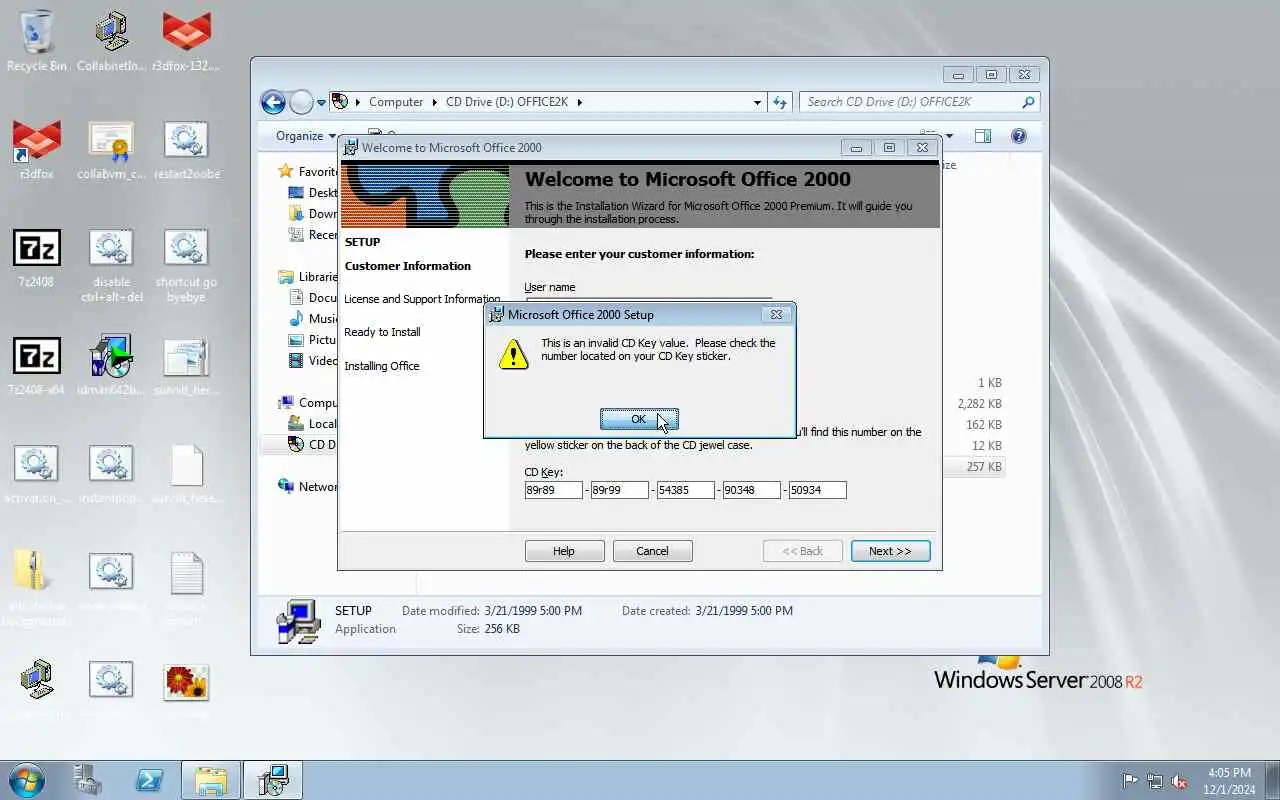Open Server Manager from the taskbar
1280x800 pixels.
(x=88, y=780)
